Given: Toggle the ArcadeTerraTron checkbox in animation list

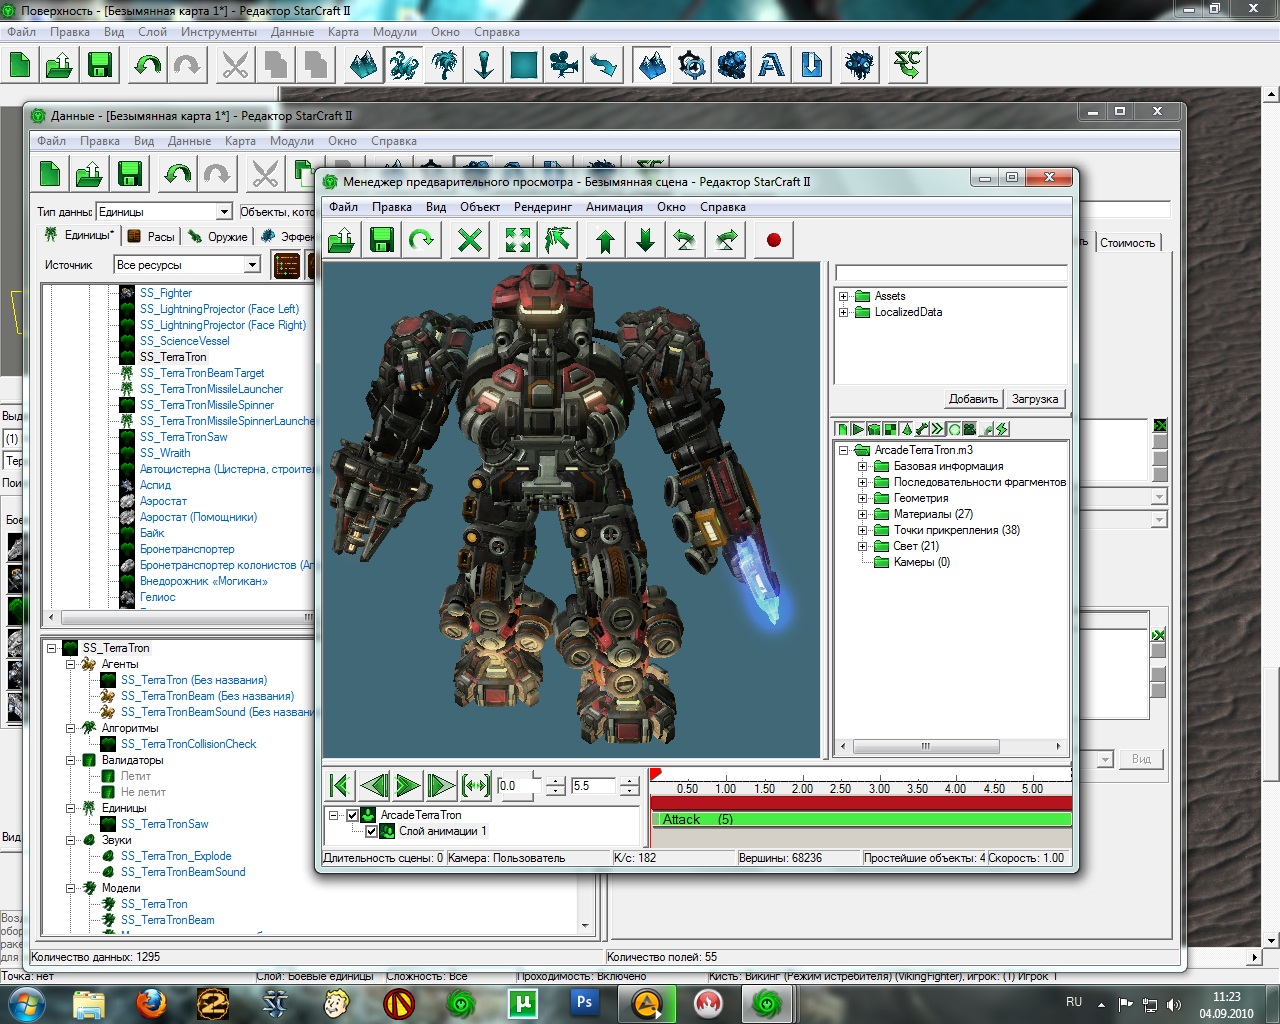Looking at the screenshot, I should click(x=352, y=815).
